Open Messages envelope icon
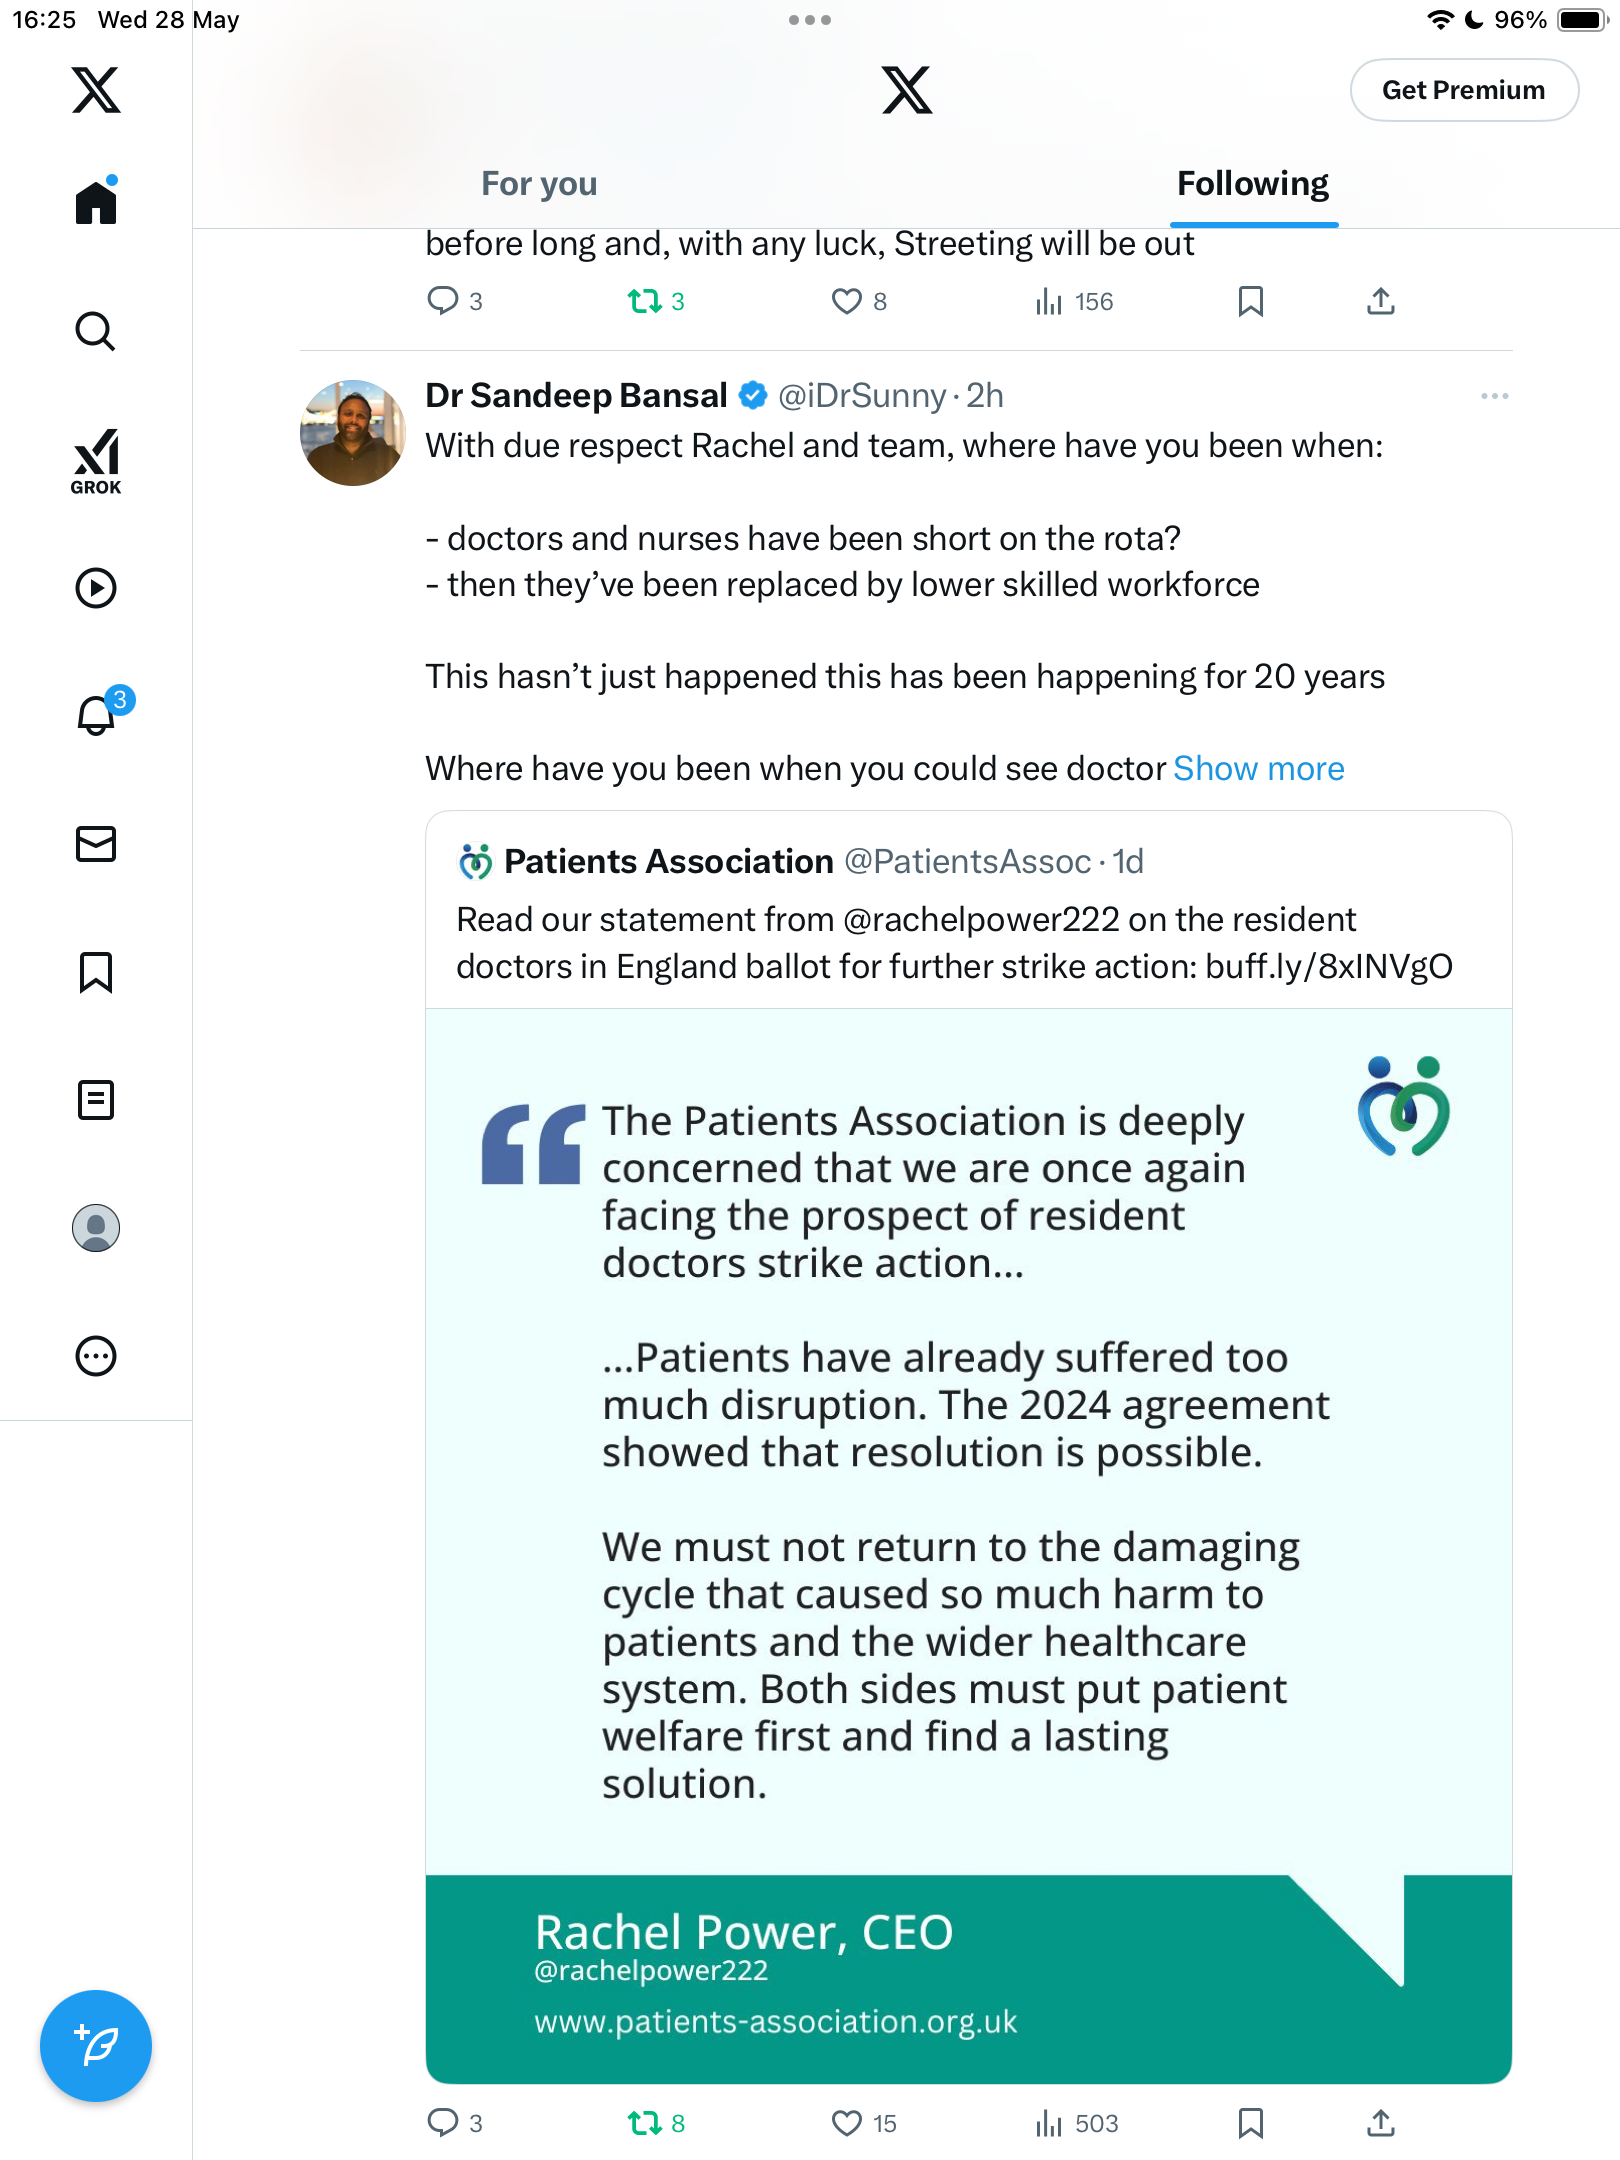 (x=96, y=844)
